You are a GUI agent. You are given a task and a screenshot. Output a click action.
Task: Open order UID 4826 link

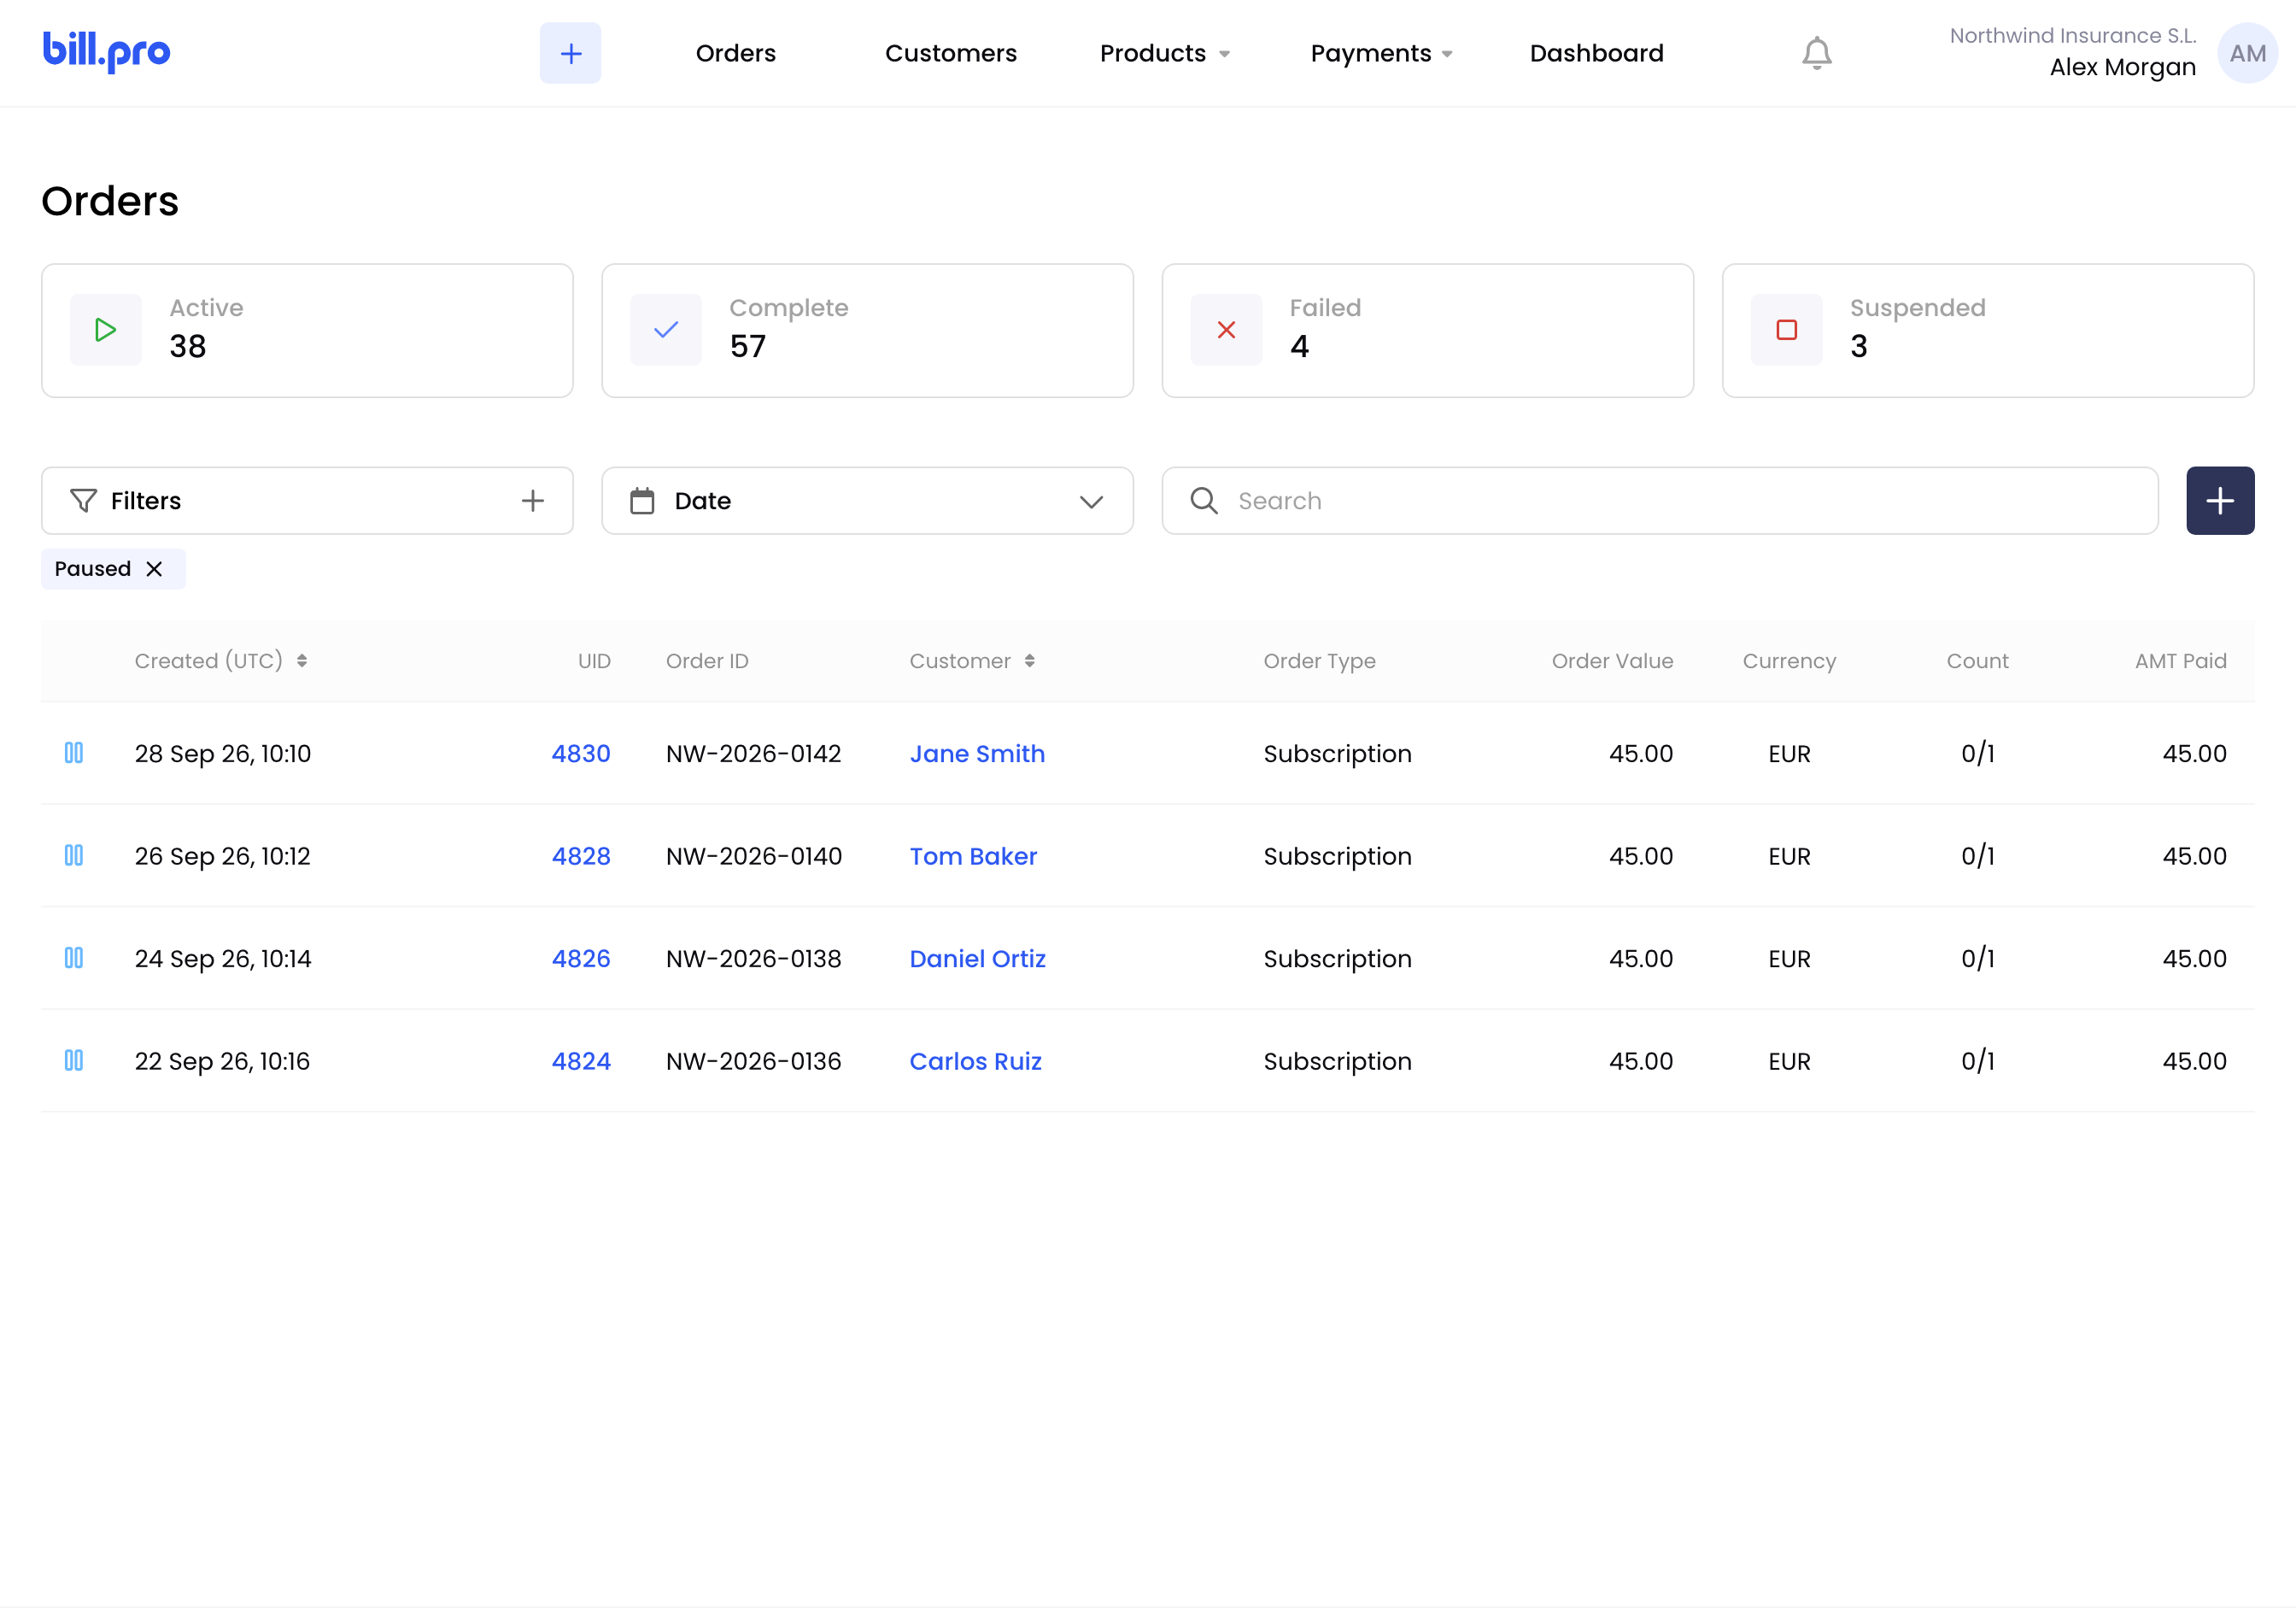point(581,958)
